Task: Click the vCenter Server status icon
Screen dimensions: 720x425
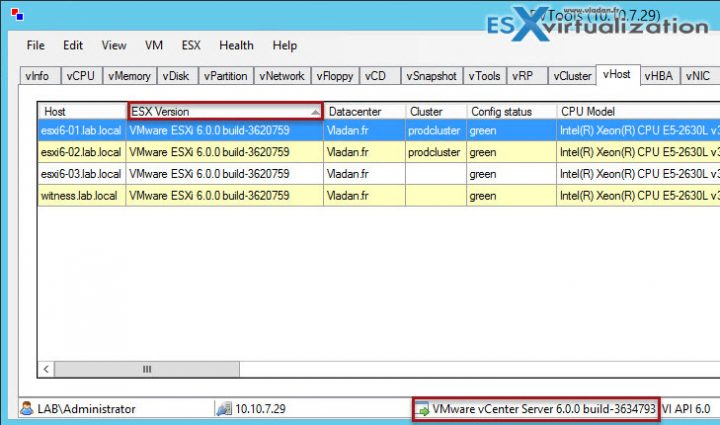Action: click(422, 408)
